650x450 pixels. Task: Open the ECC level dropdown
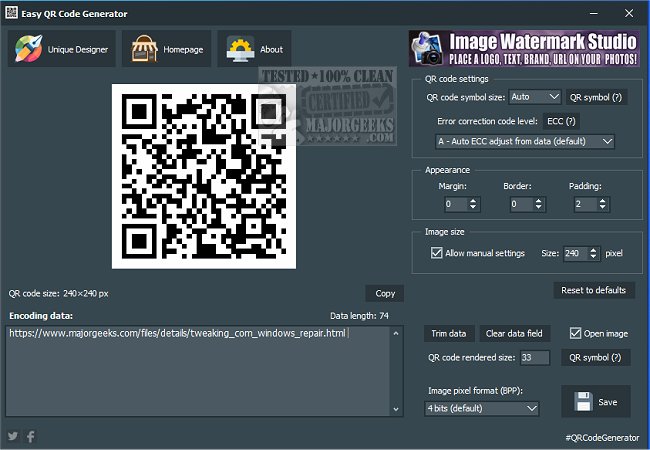coord(524,141)
